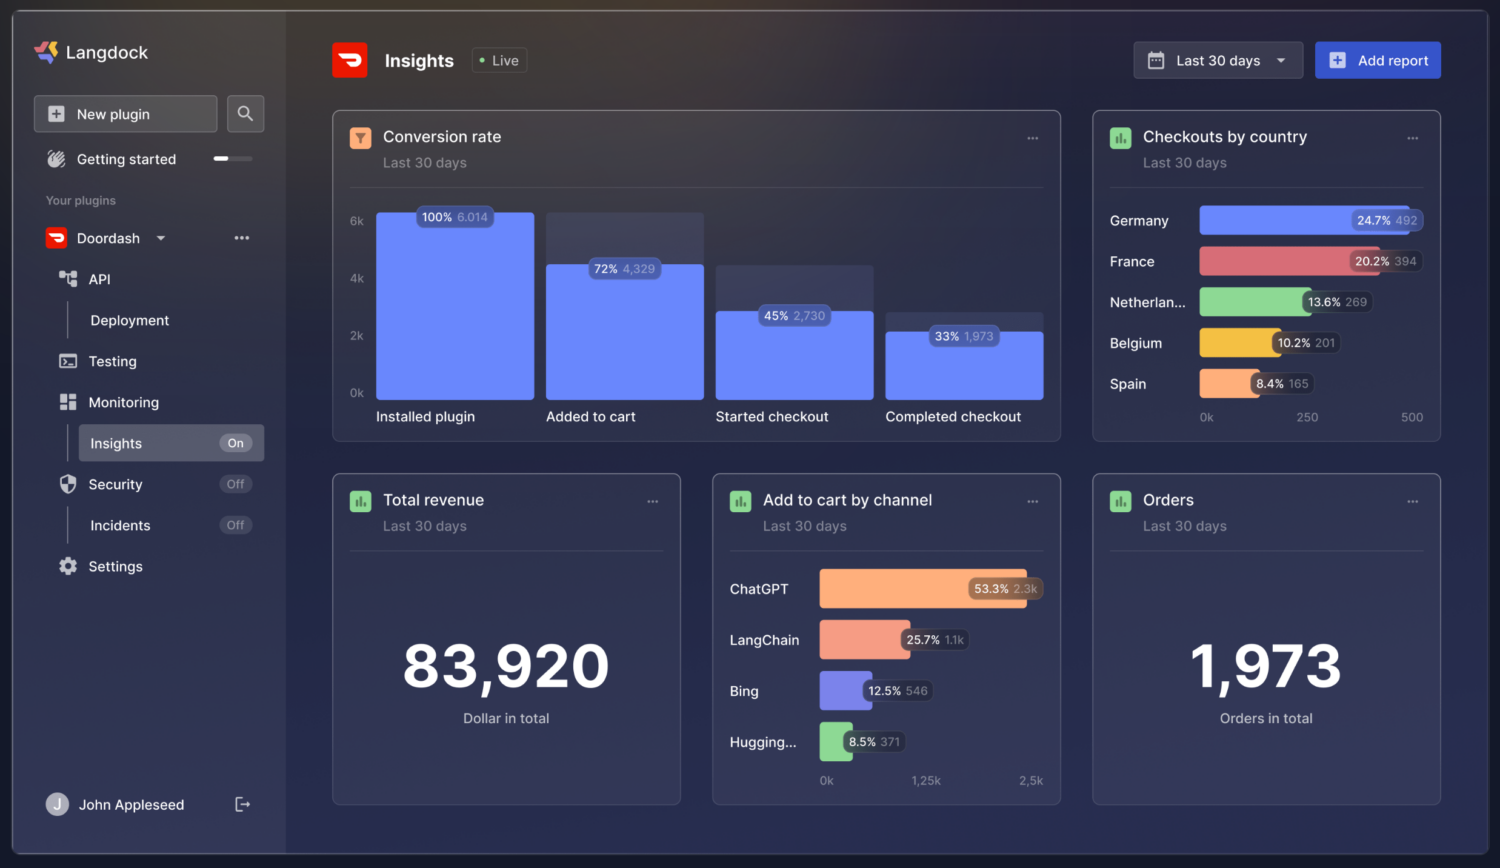Click the Germany bar in Checkouts chart

pos(1304,220)
